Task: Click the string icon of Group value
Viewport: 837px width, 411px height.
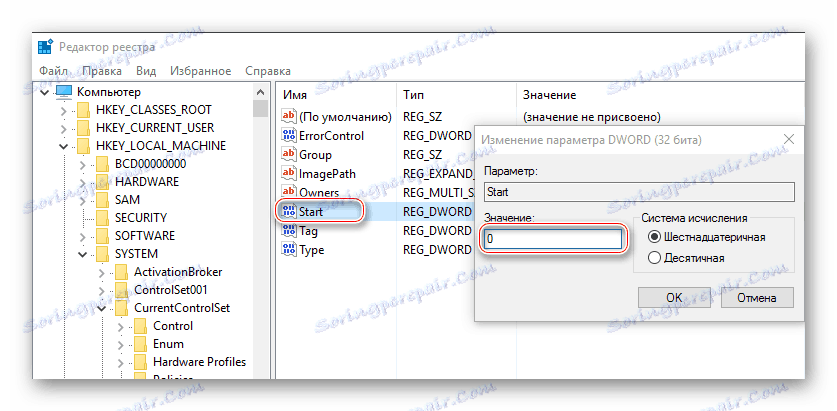Action: point(288,155)
